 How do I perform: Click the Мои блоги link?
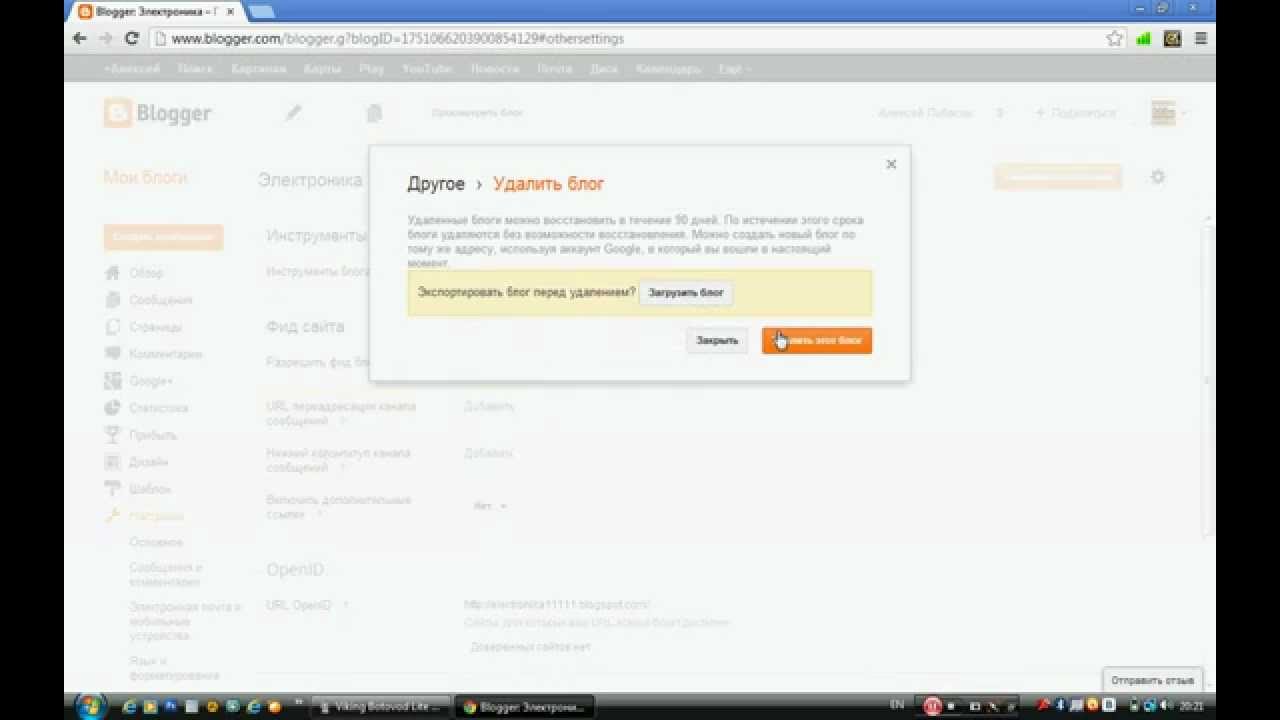145,177
